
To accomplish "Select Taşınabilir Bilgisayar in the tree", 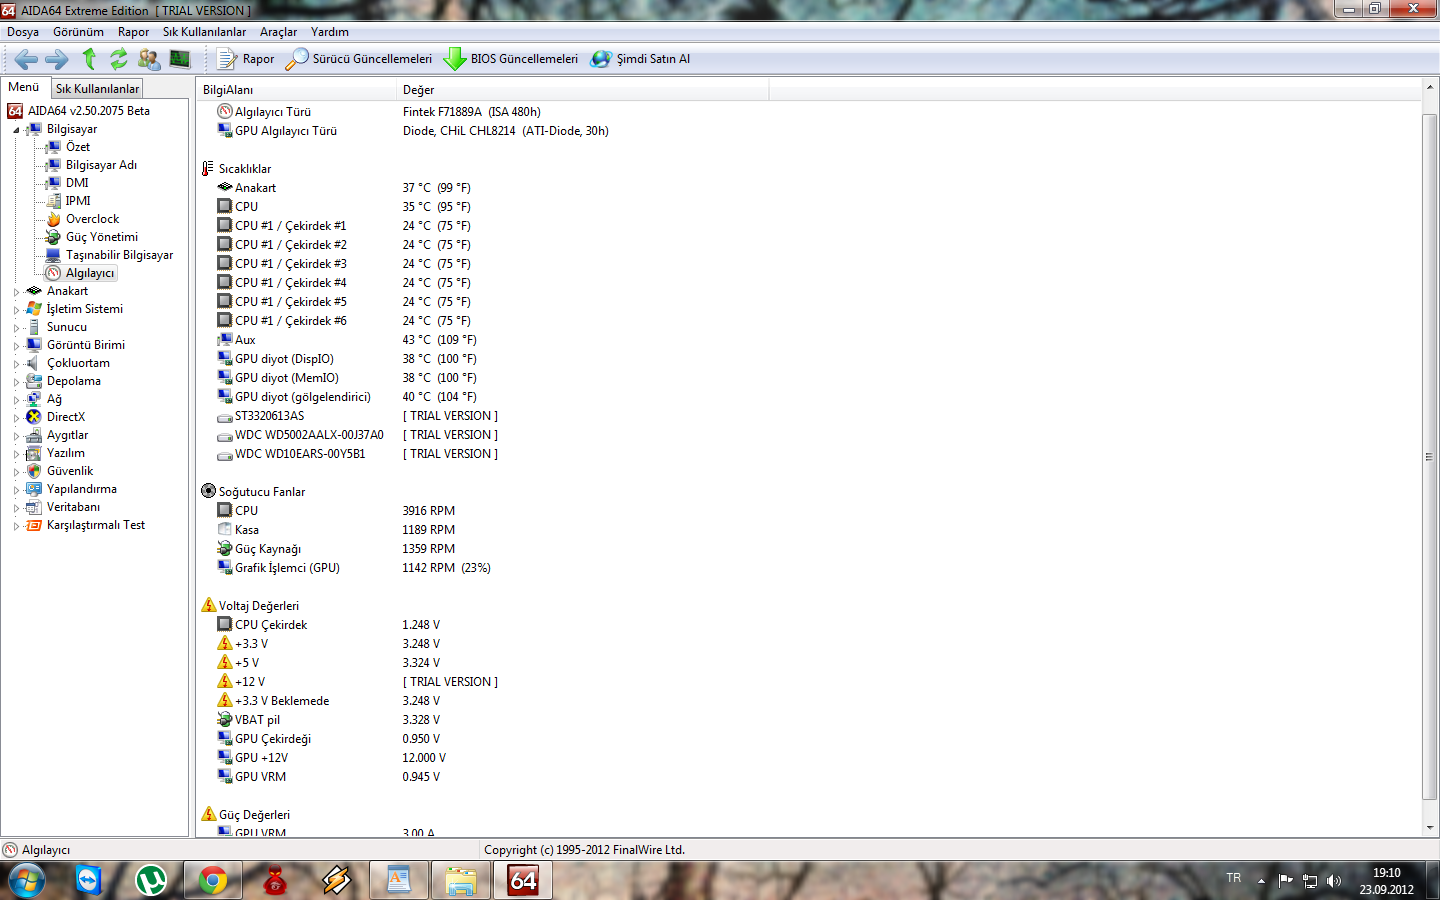I will [x=119, y=255].
